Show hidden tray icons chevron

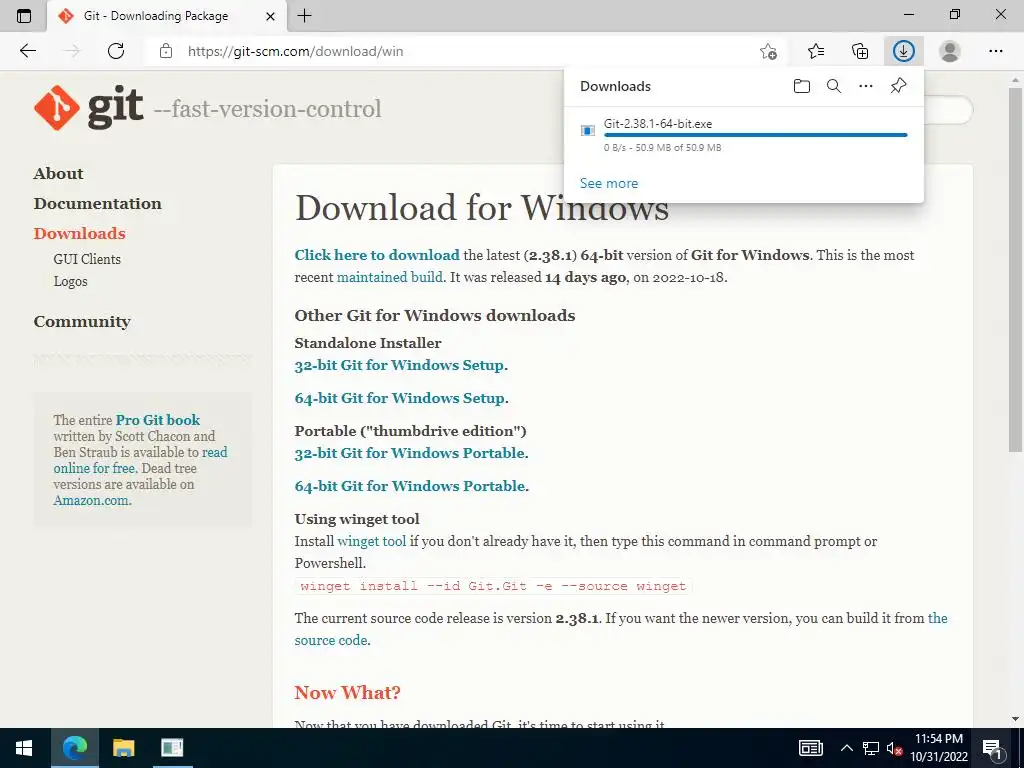coord(846,748)
